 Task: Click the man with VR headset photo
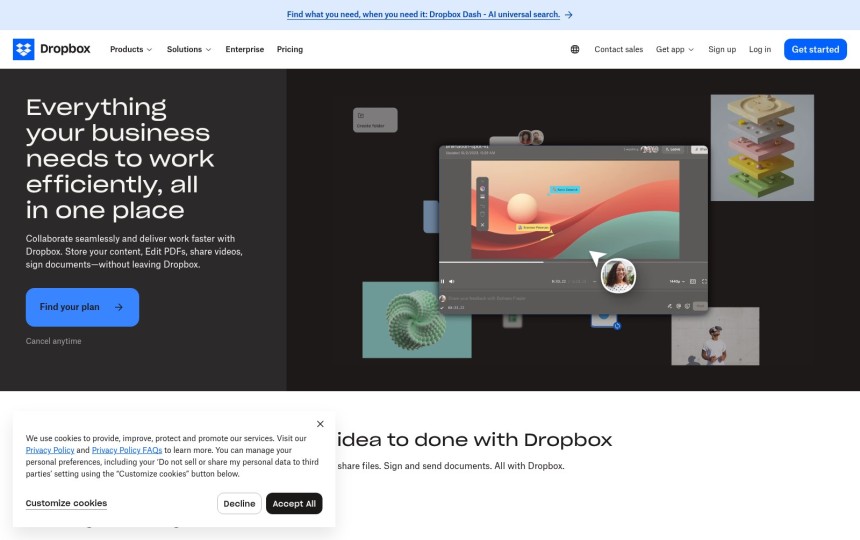(x=715, y=336)
